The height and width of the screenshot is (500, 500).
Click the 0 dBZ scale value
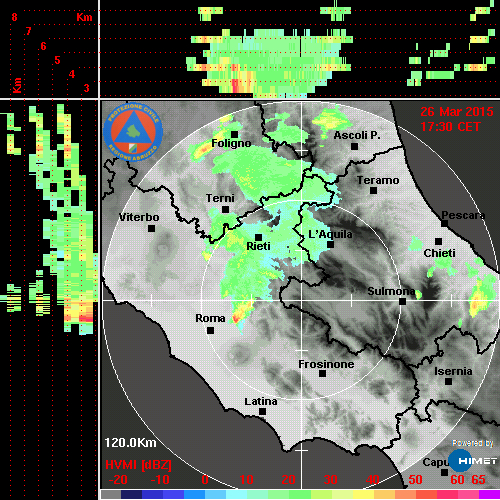coord(205,480)
